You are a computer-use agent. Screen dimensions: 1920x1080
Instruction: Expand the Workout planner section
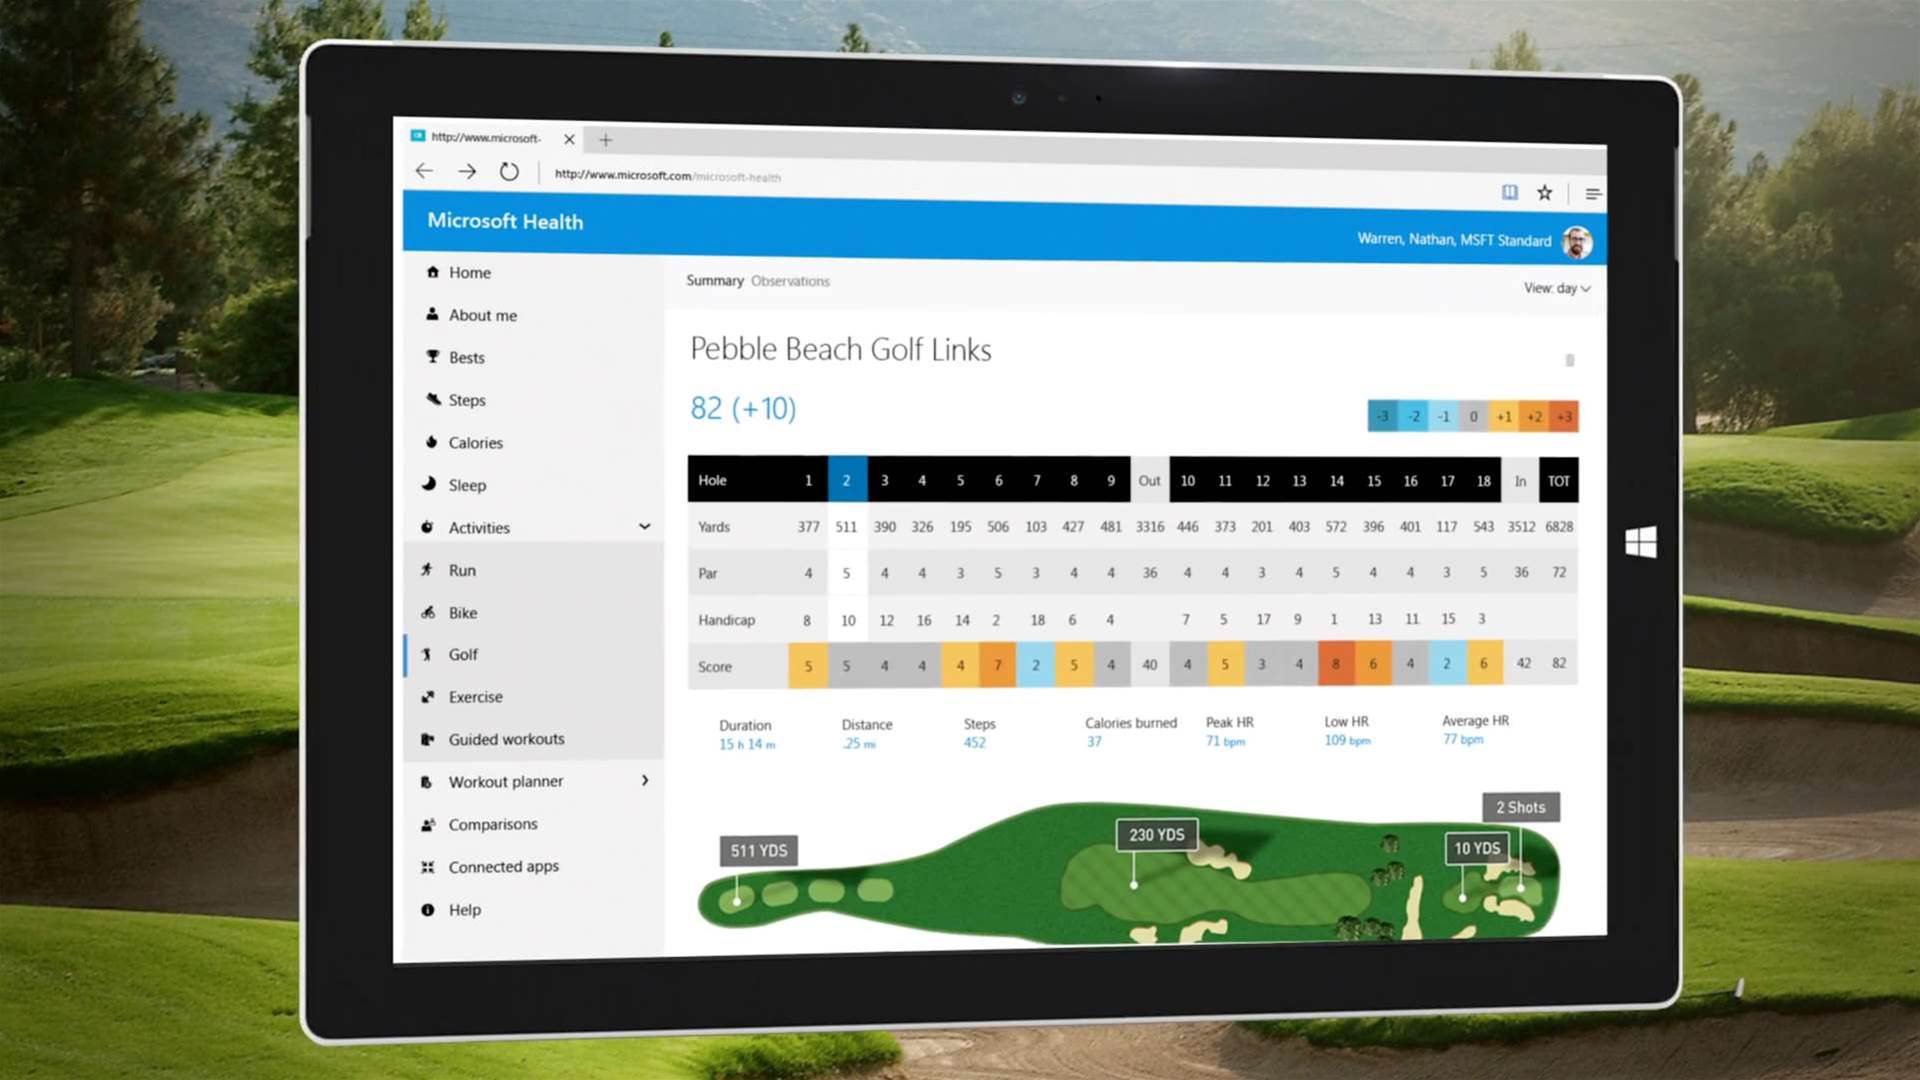coord(645,782)
